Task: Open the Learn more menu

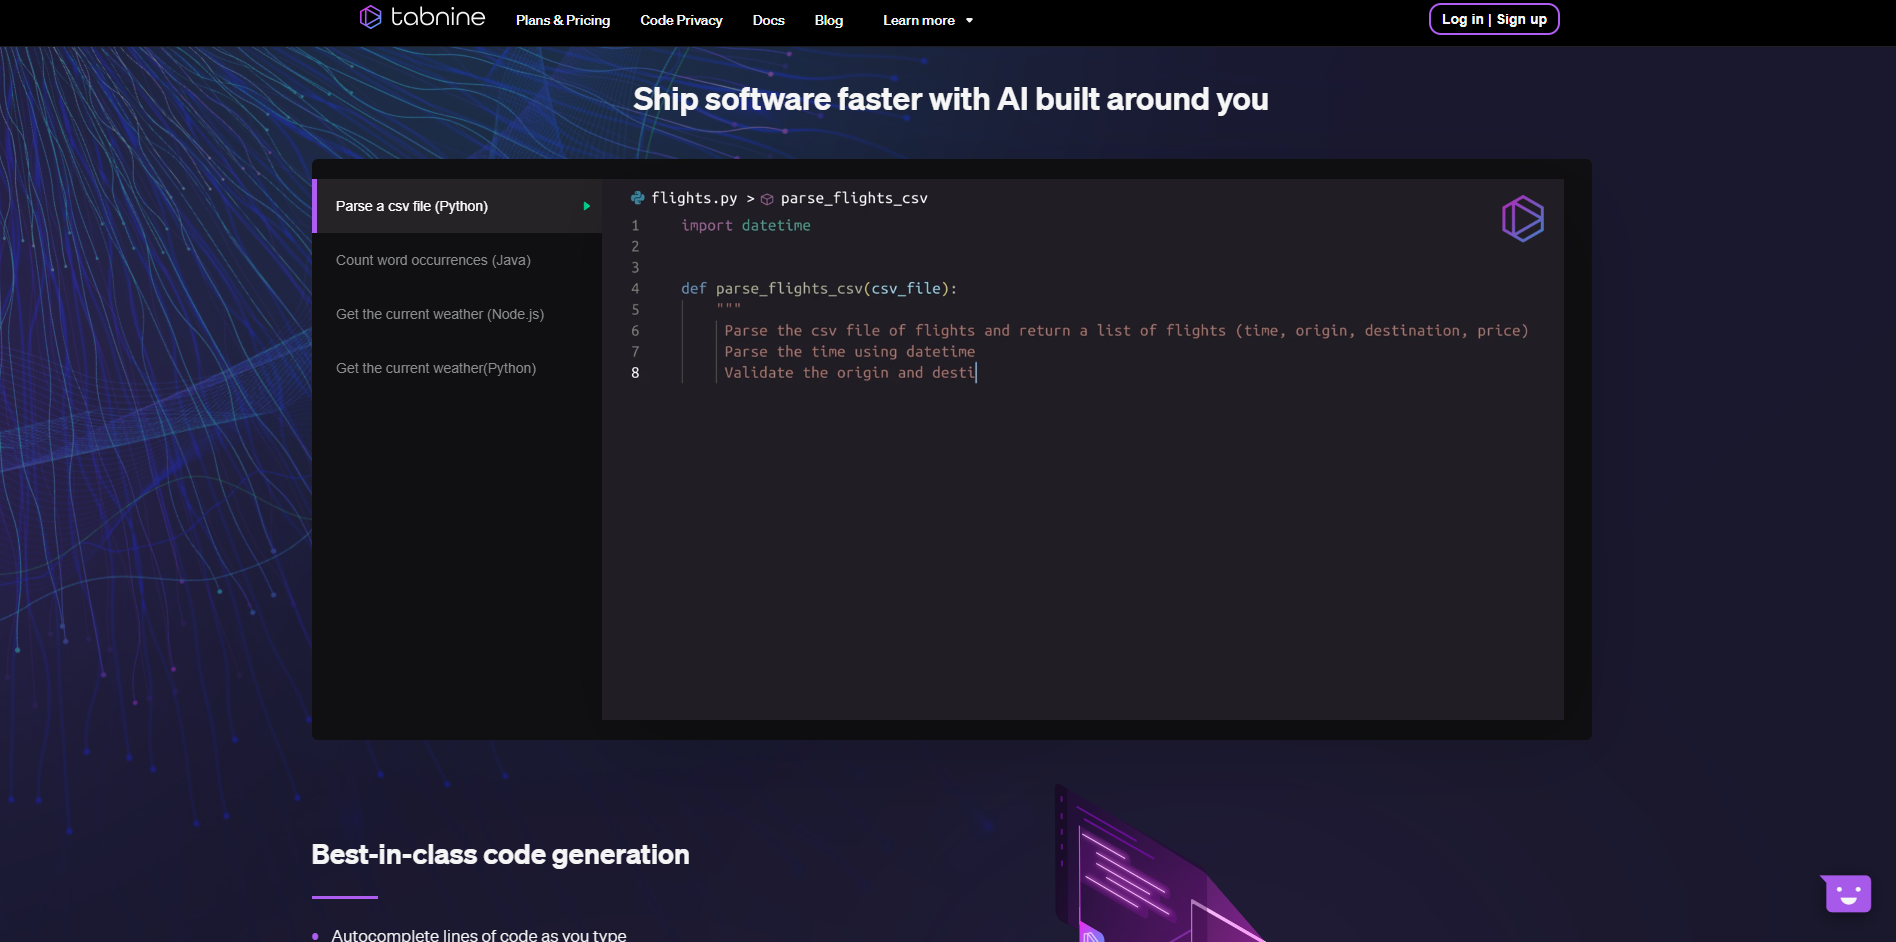Action: coord(918,21)
